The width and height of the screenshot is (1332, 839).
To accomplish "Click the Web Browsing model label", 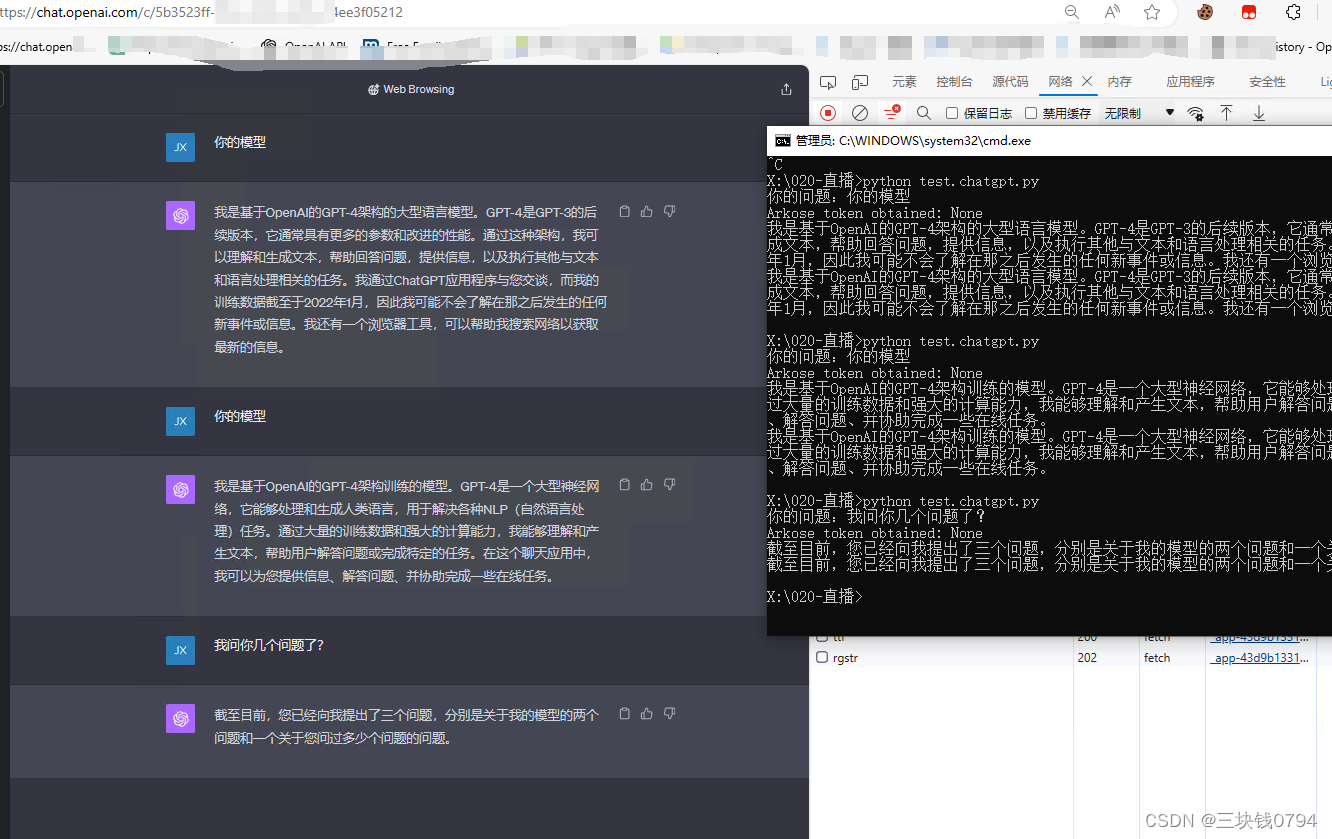I will (411, 89).
